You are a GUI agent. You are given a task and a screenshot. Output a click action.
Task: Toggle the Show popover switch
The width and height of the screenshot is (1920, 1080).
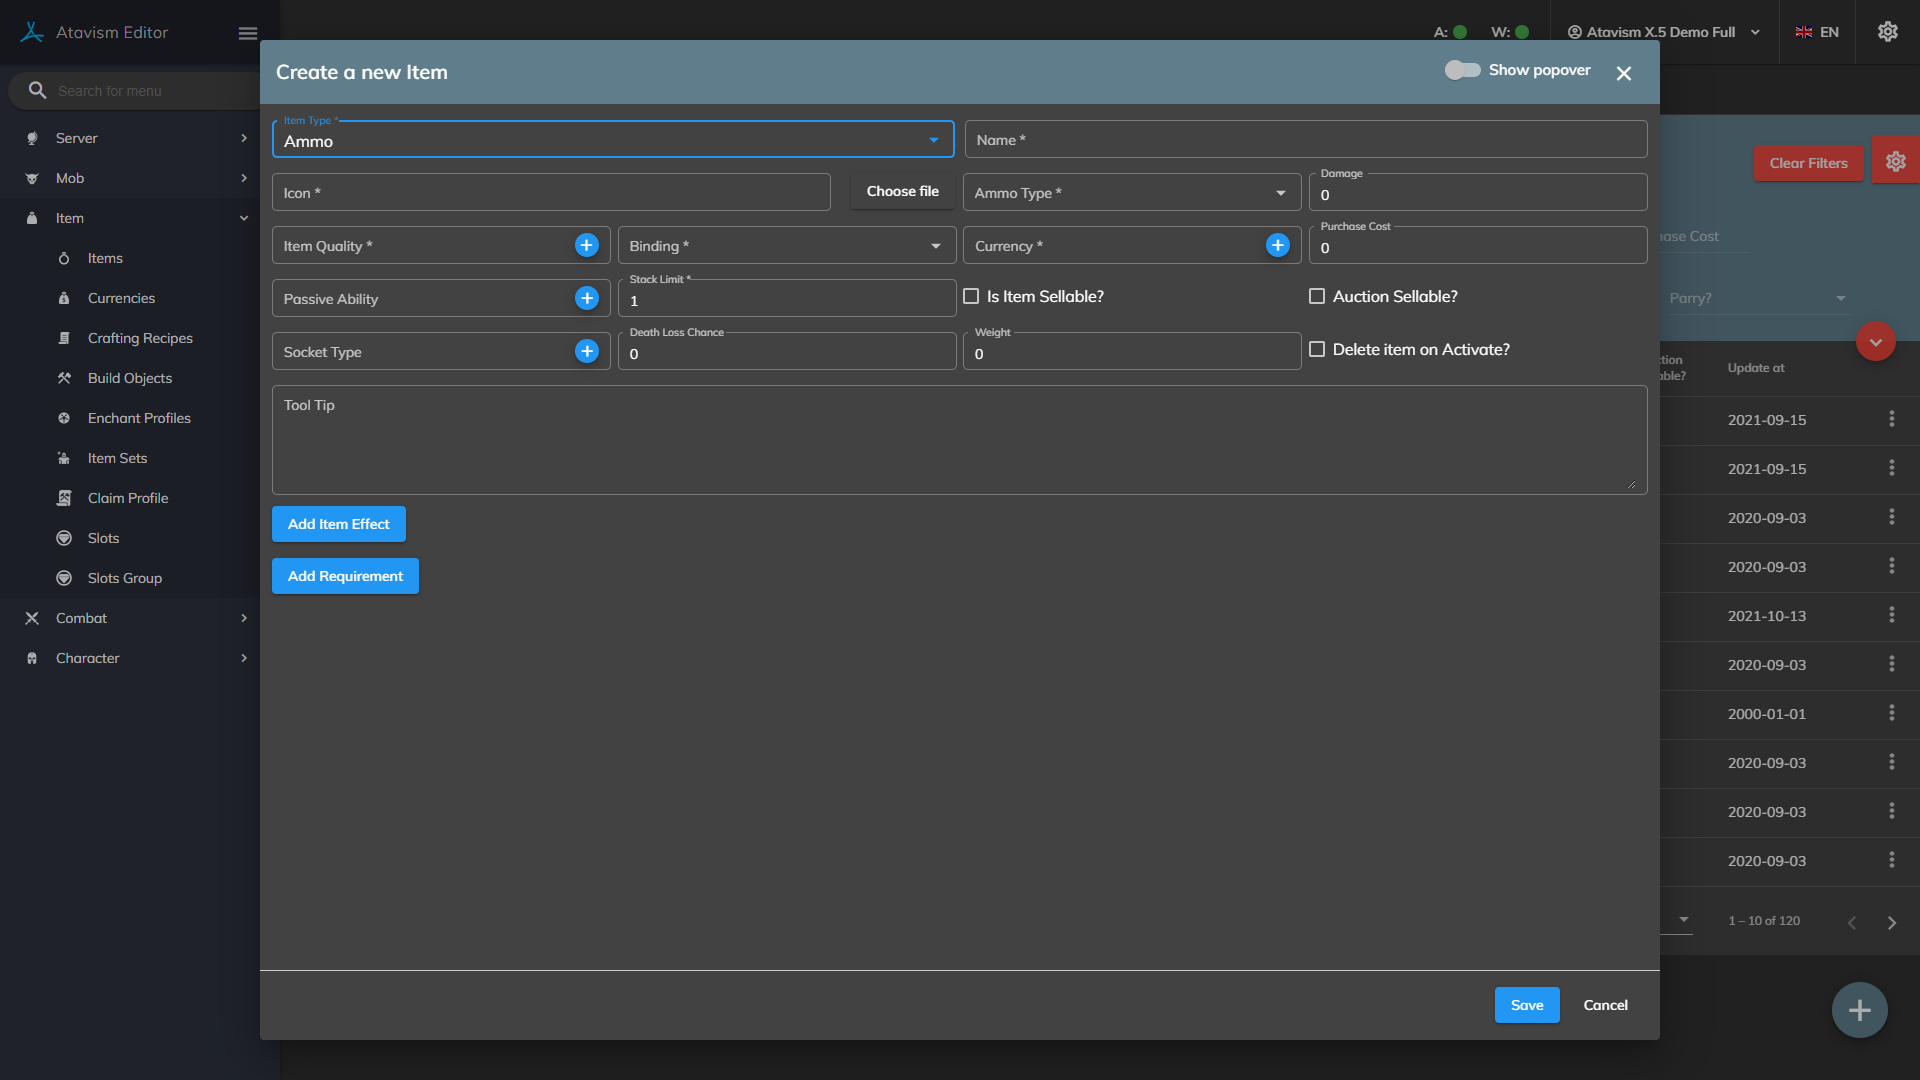click(x=1462, y=70)
